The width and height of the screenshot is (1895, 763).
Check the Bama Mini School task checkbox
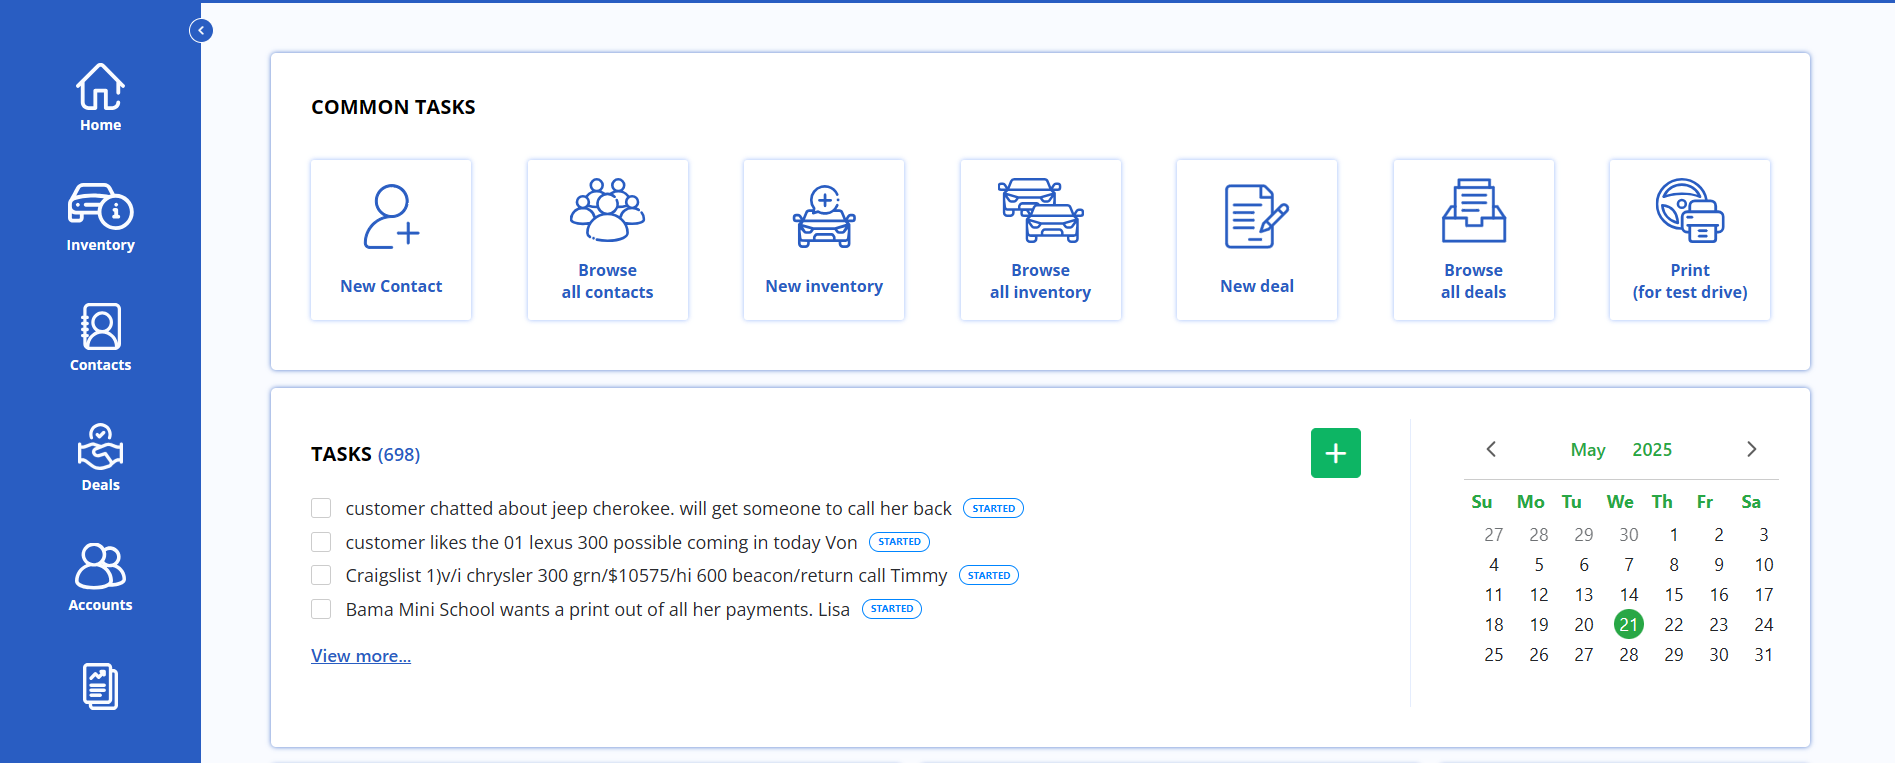[x=321, y=609]
